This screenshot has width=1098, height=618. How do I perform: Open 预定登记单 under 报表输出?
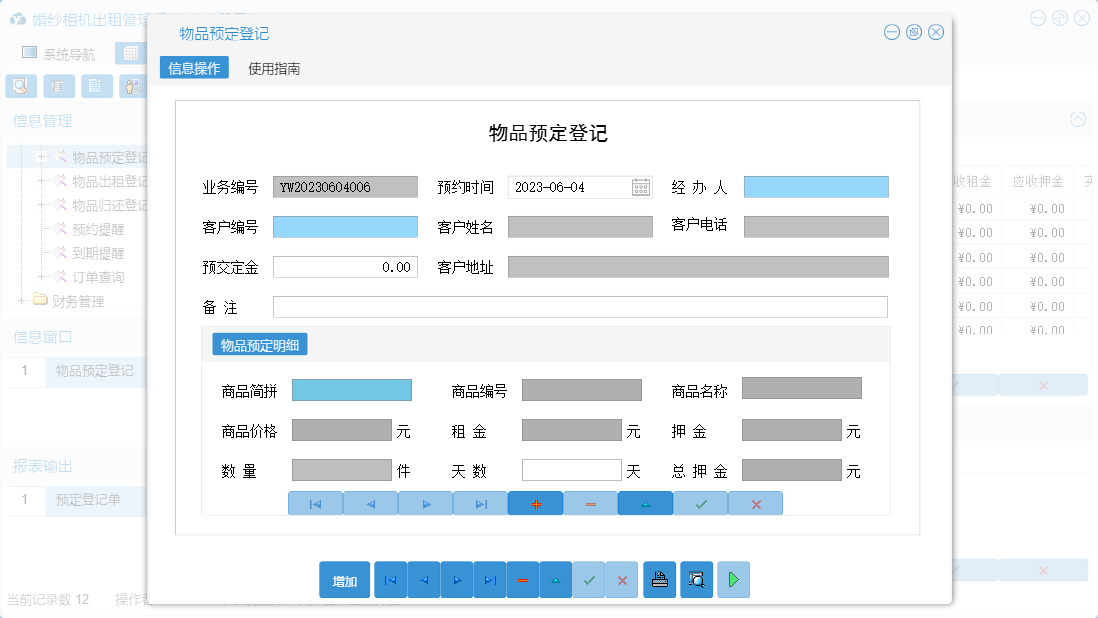90,501
